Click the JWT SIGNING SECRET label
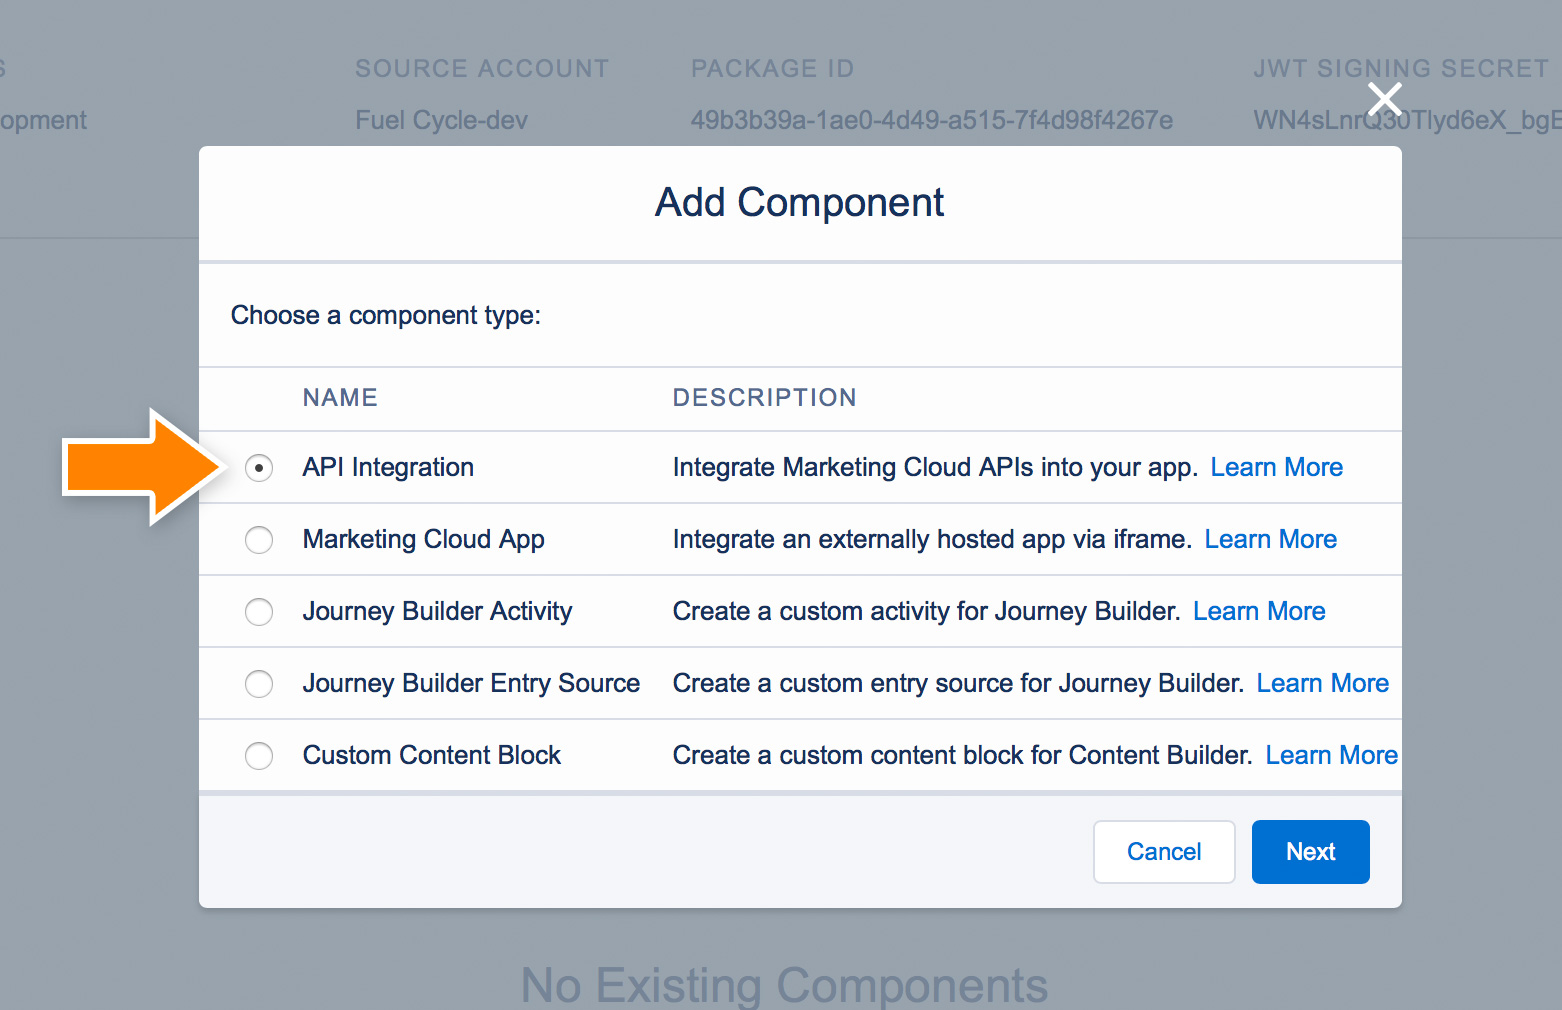 (x=1401, y=68)
